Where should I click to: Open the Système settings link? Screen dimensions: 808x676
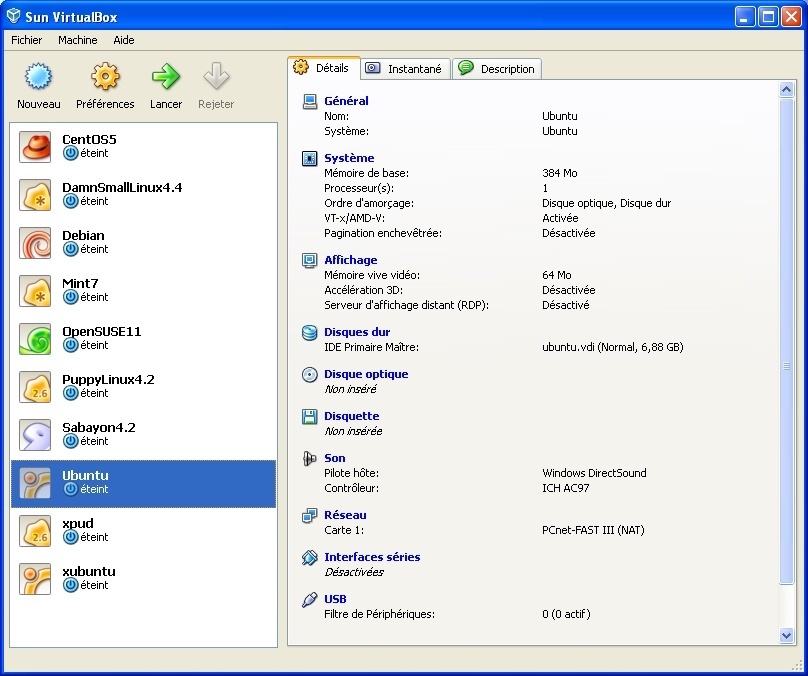coord(349,158)
